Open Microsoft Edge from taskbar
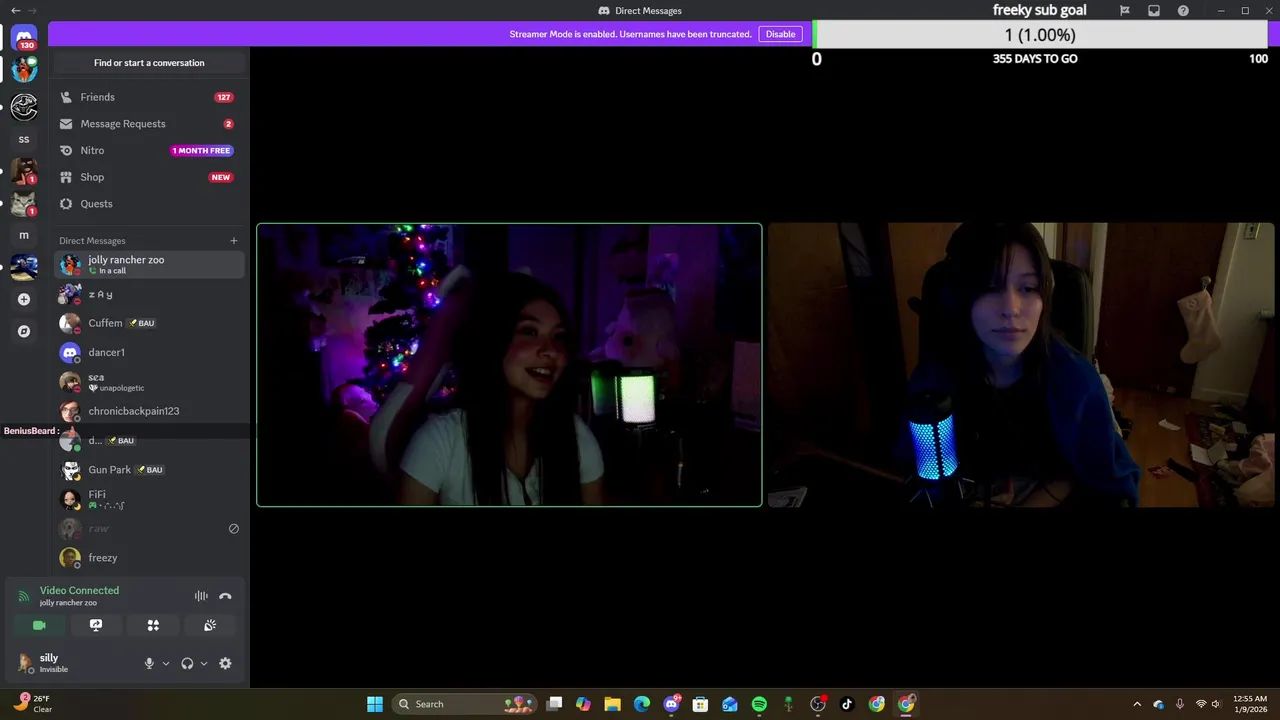1280x720 pixels. pyautogui.click(x=642, y=704)
